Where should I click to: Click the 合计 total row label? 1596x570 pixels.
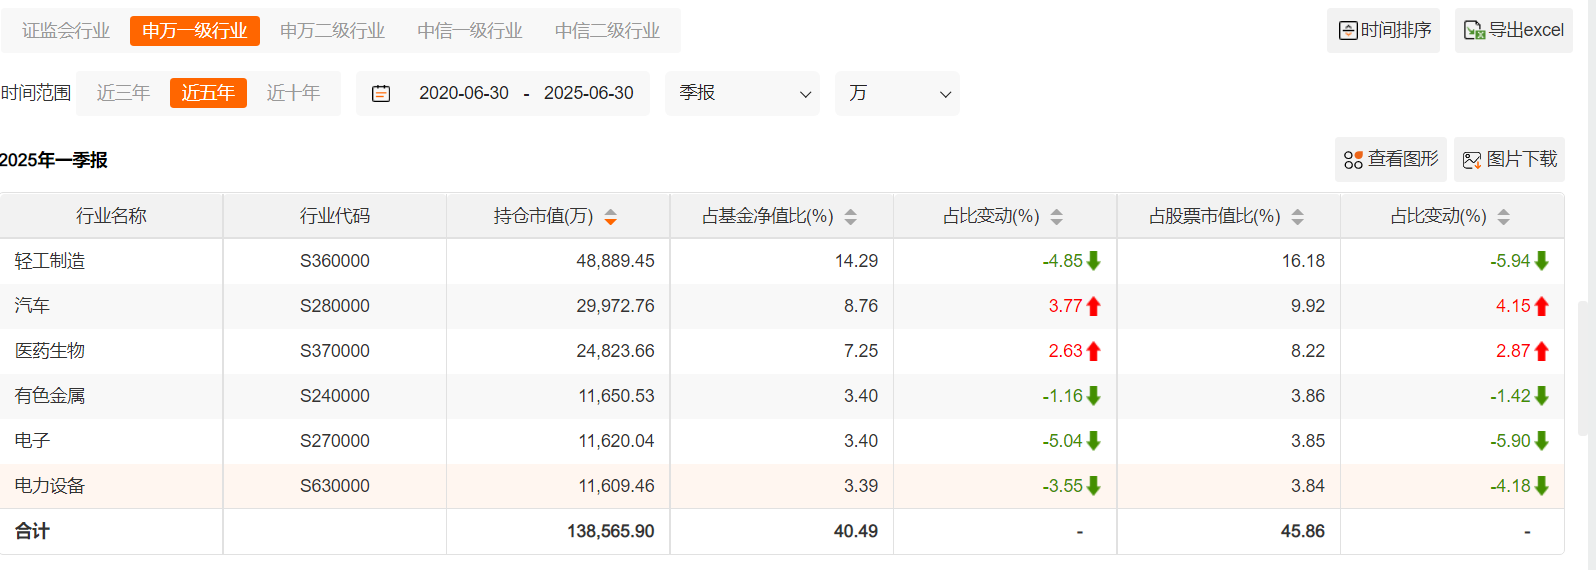coord(32,531)
